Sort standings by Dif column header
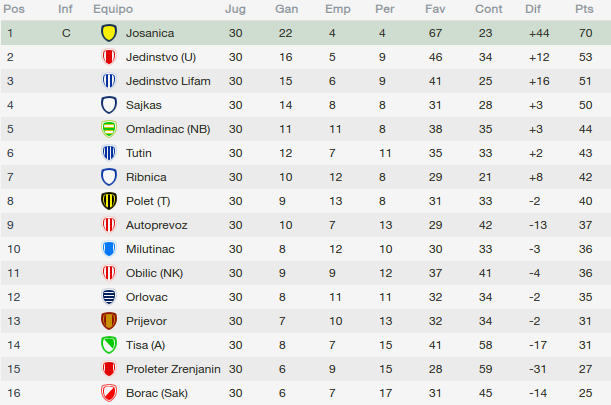 [533, 9]
